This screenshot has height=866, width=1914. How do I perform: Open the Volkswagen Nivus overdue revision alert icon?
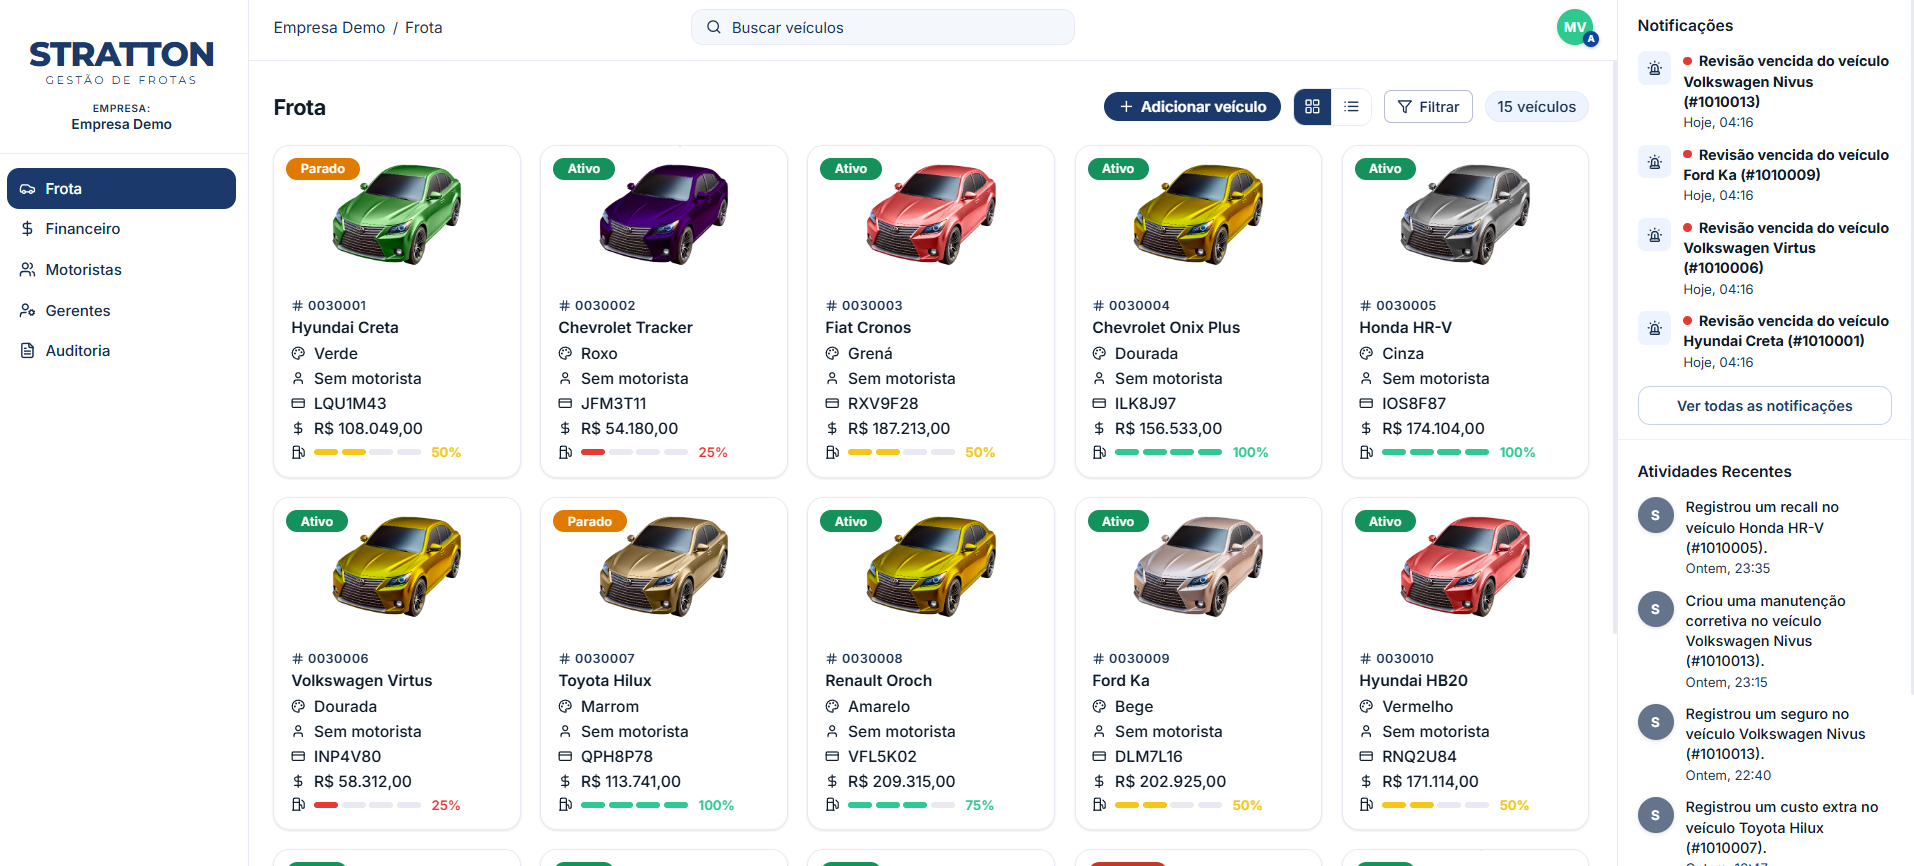pyautogui.click(x=1655, y=69)
